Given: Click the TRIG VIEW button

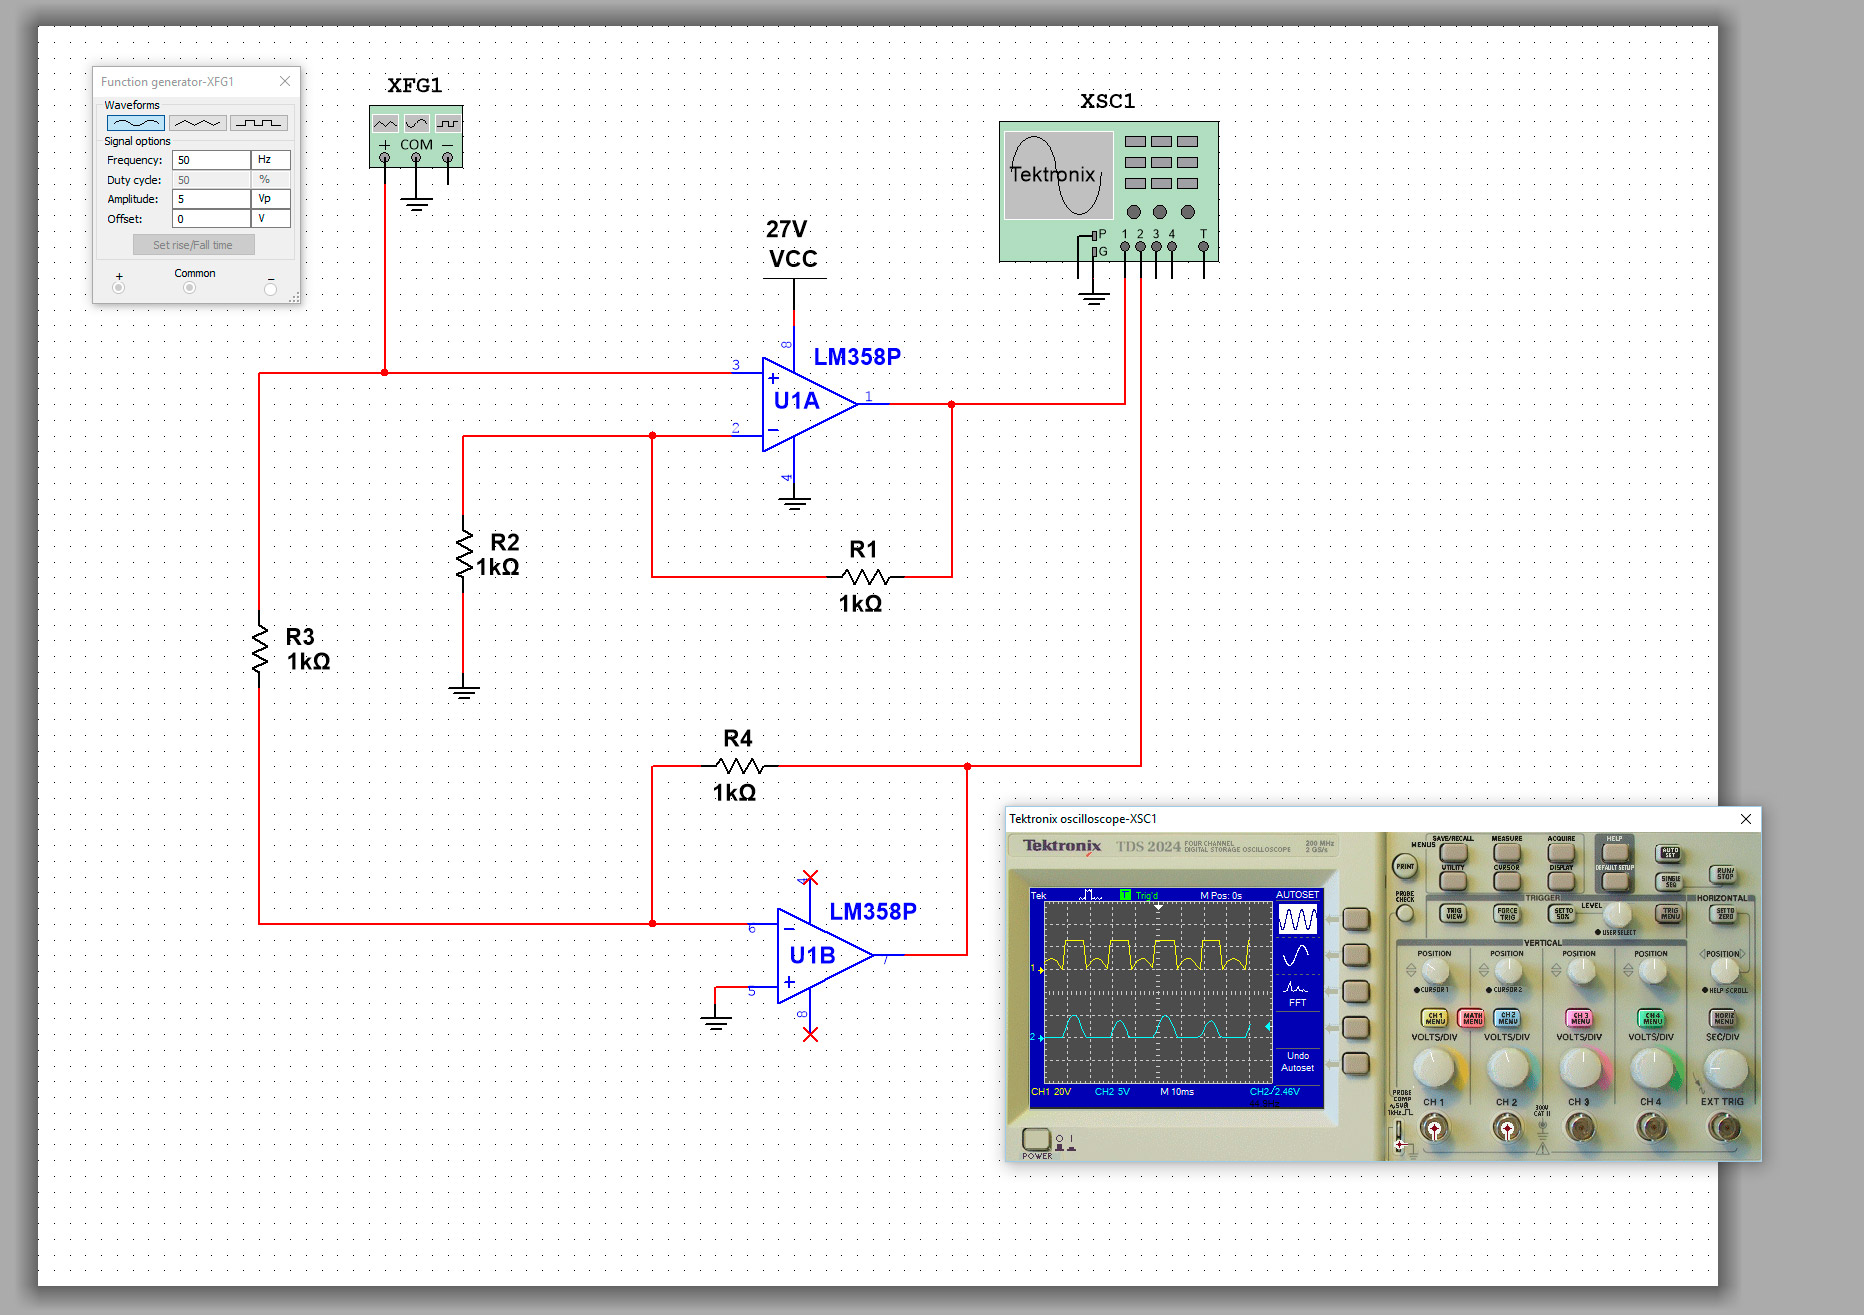Looking at the screenshot, I should click(x=1453, y=914).
